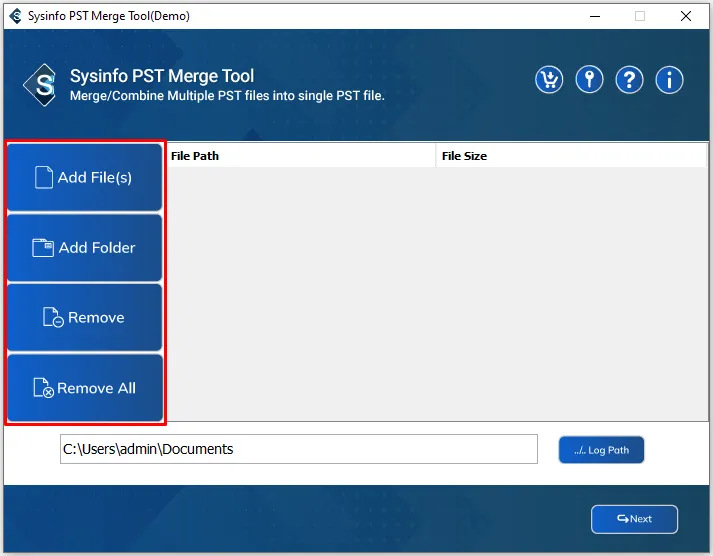This screenshot has width=713, height=556.
Task: Click the "Sysinfo PST Merge Tool" header title
Action: [x=162, y=76]
